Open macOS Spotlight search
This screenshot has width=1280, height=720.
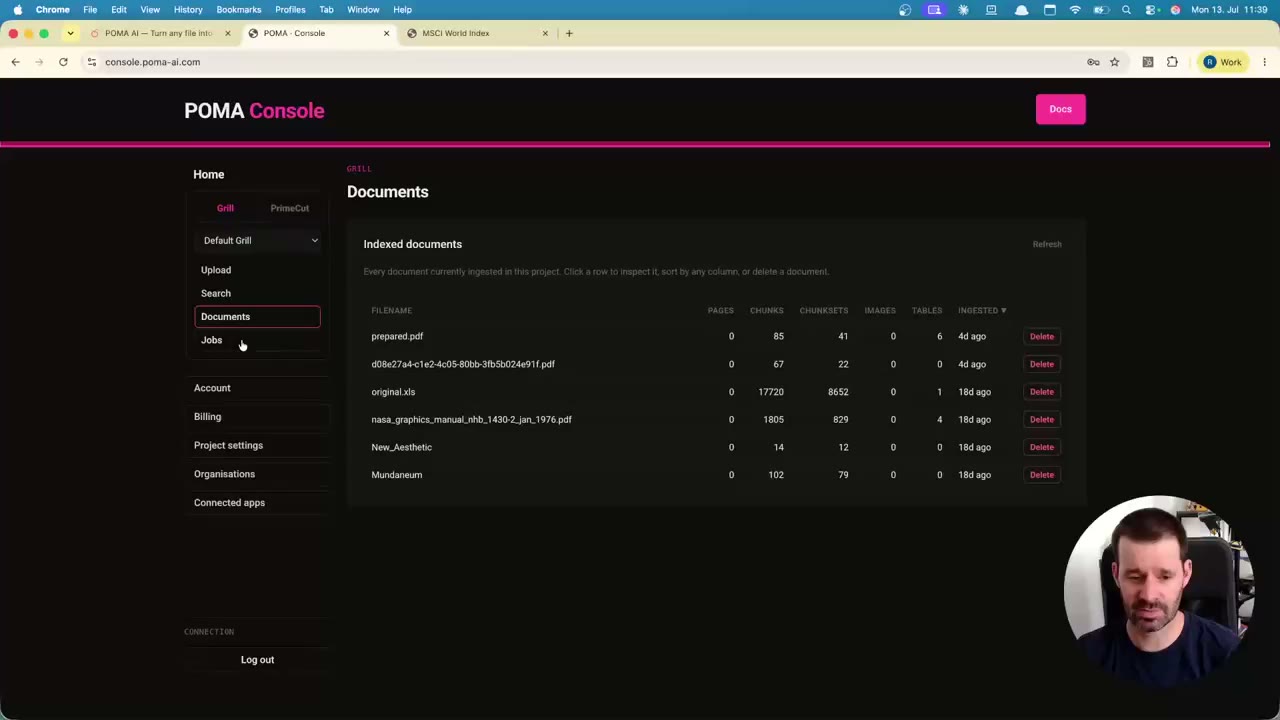(1126, 10)
